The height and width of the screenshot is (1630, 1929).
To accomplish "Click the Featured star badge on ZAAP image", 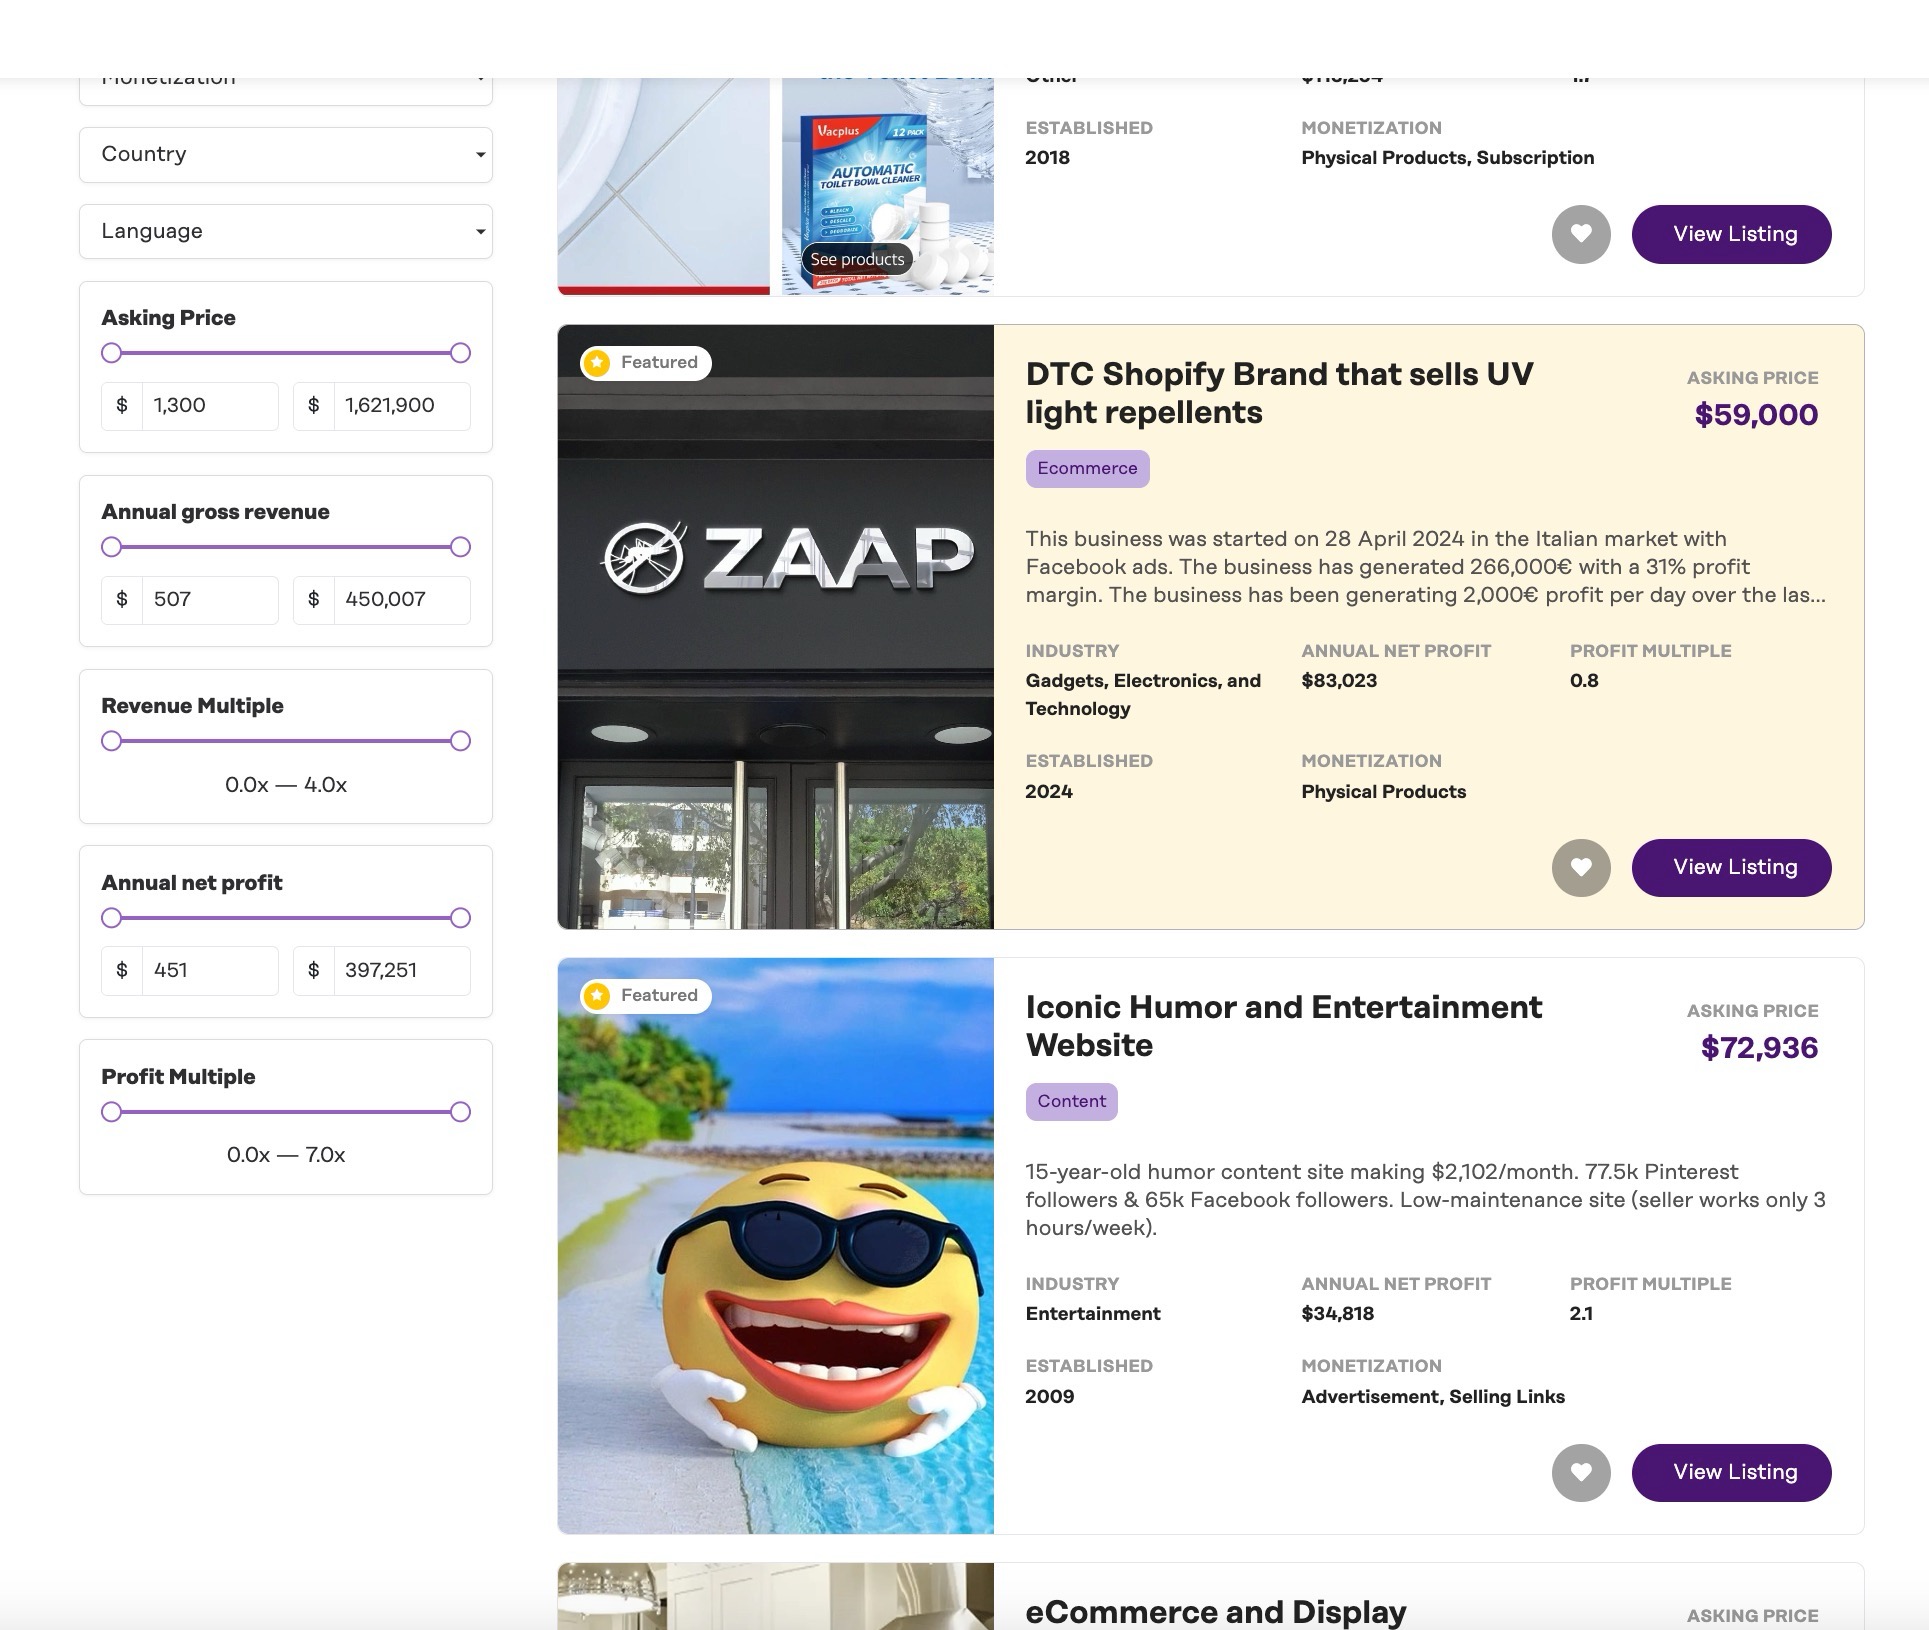I will 646,362.
